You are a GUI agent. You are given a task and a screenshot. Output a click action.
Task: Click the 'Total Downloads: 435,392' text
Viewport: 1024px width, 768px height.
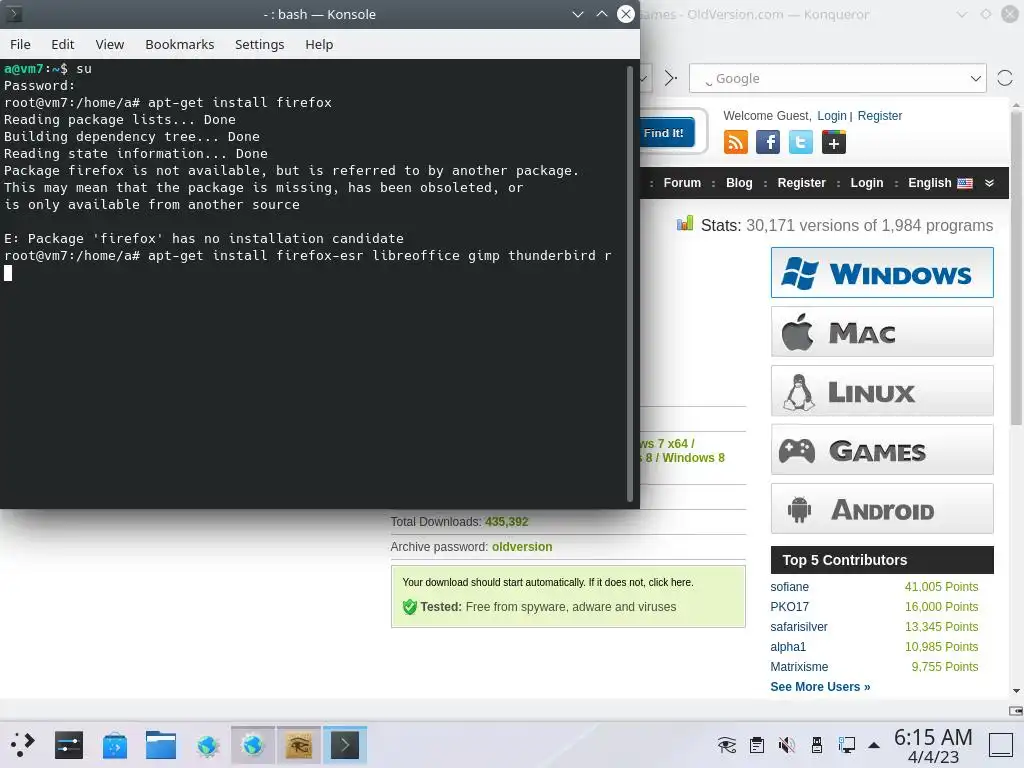[459, 522]
